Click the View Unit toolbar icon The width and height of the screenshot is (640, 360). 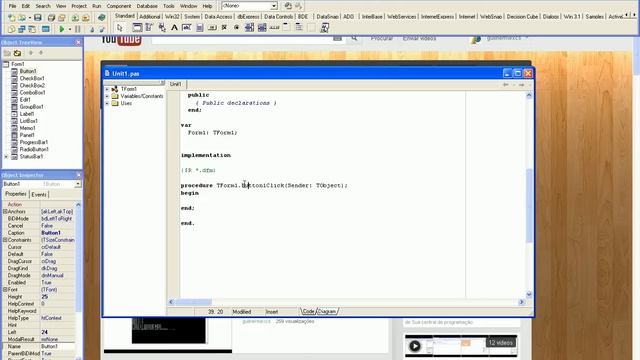(x=11, y=29)
